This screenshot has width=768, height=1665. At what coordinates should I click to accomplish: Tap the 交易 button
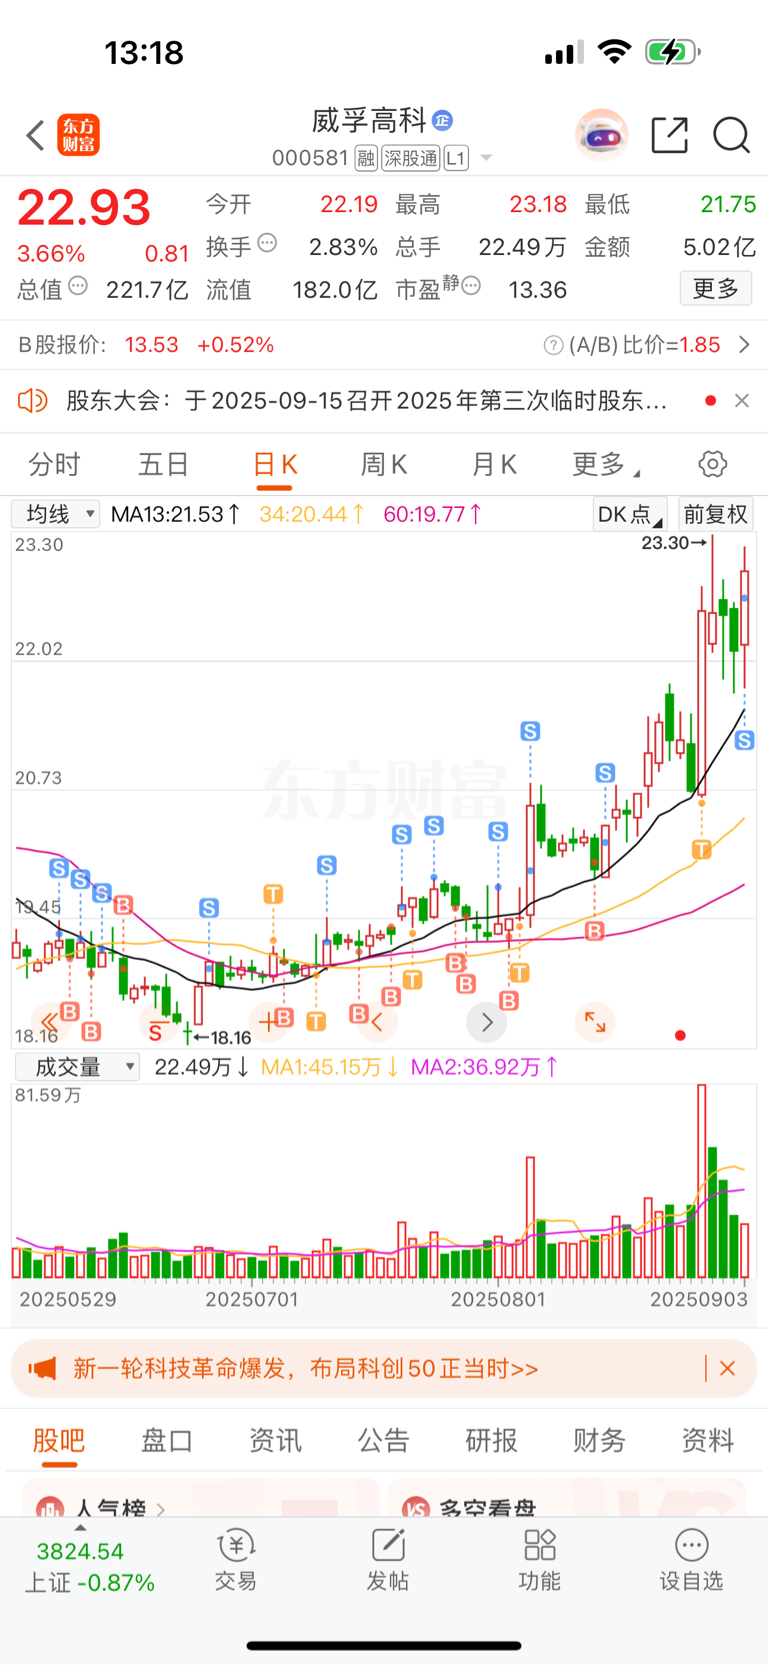tap(236, 1560)
